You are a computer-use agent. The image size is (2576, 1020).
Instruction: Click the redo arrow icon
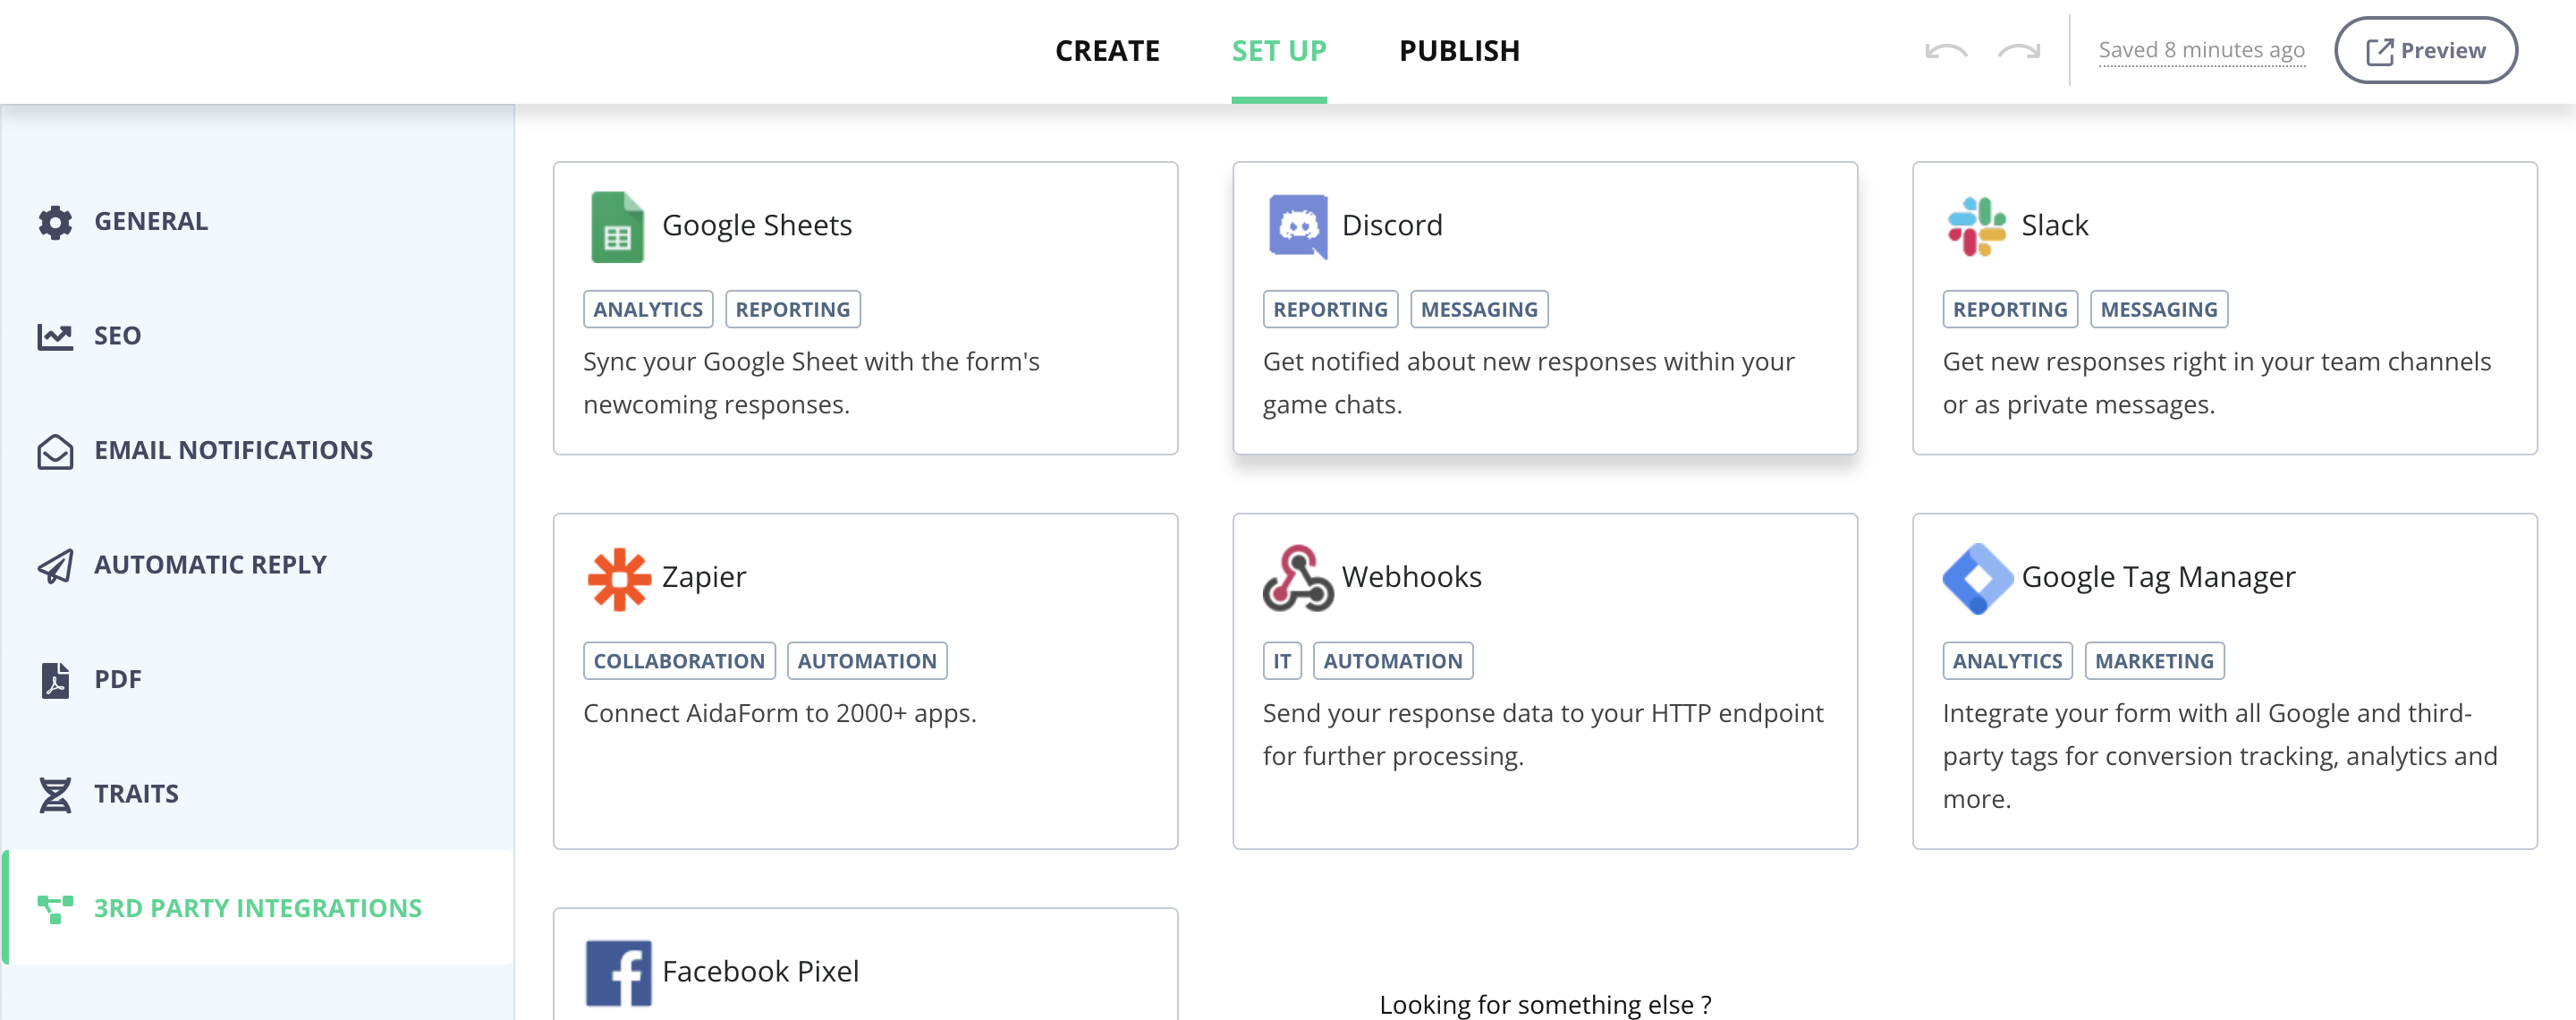[x=2019, y=51]
